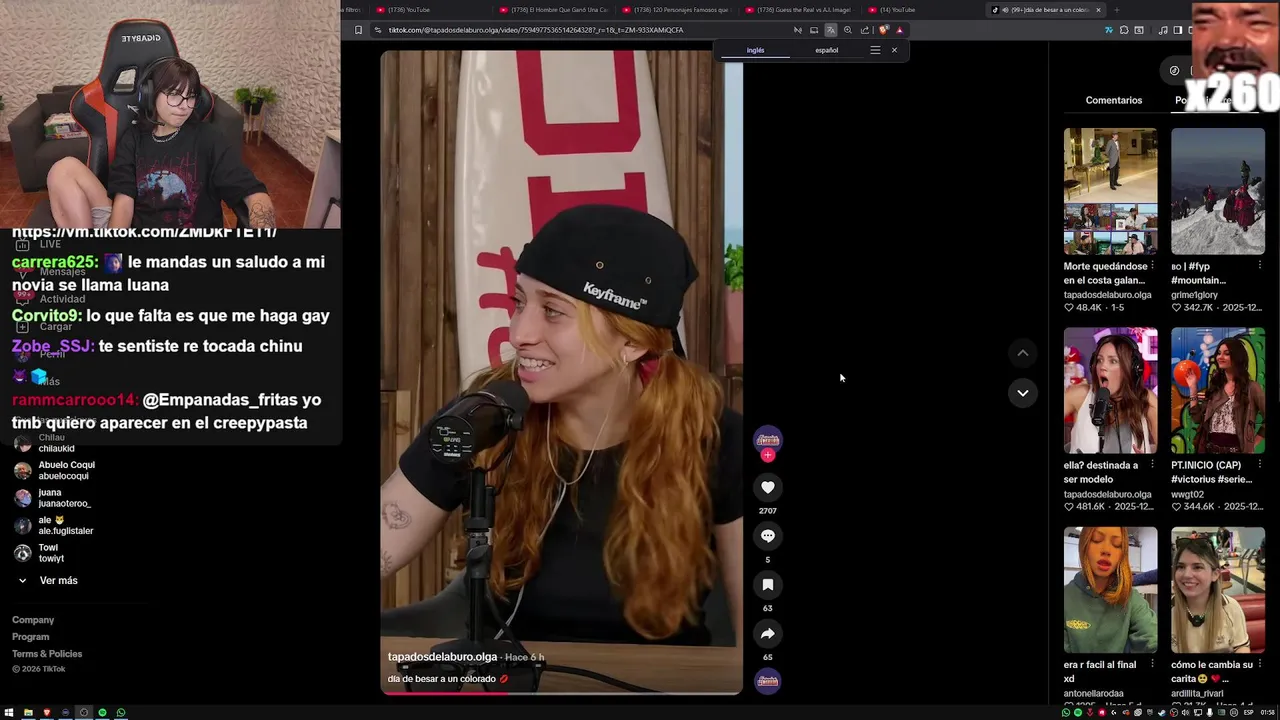Open translate popup hamburger options
Image resolution: width=1280 pixels, height=720 pixels.
(x=875, y=50)
